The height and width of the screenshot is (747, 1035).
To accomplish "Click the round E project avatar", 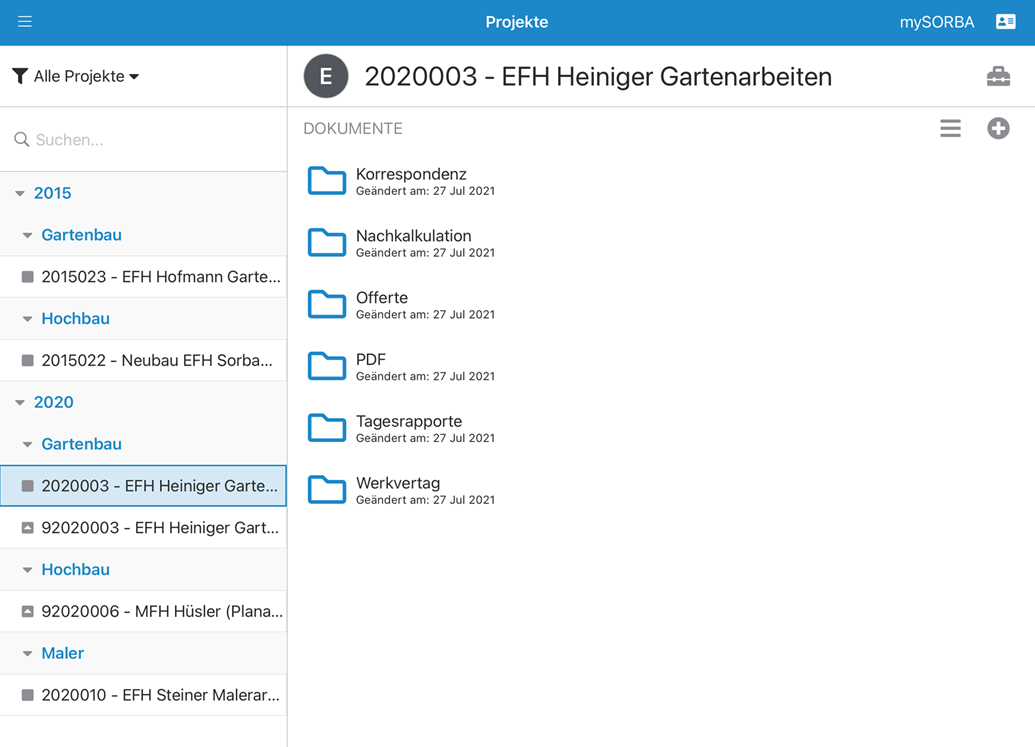I will point(326,77).
